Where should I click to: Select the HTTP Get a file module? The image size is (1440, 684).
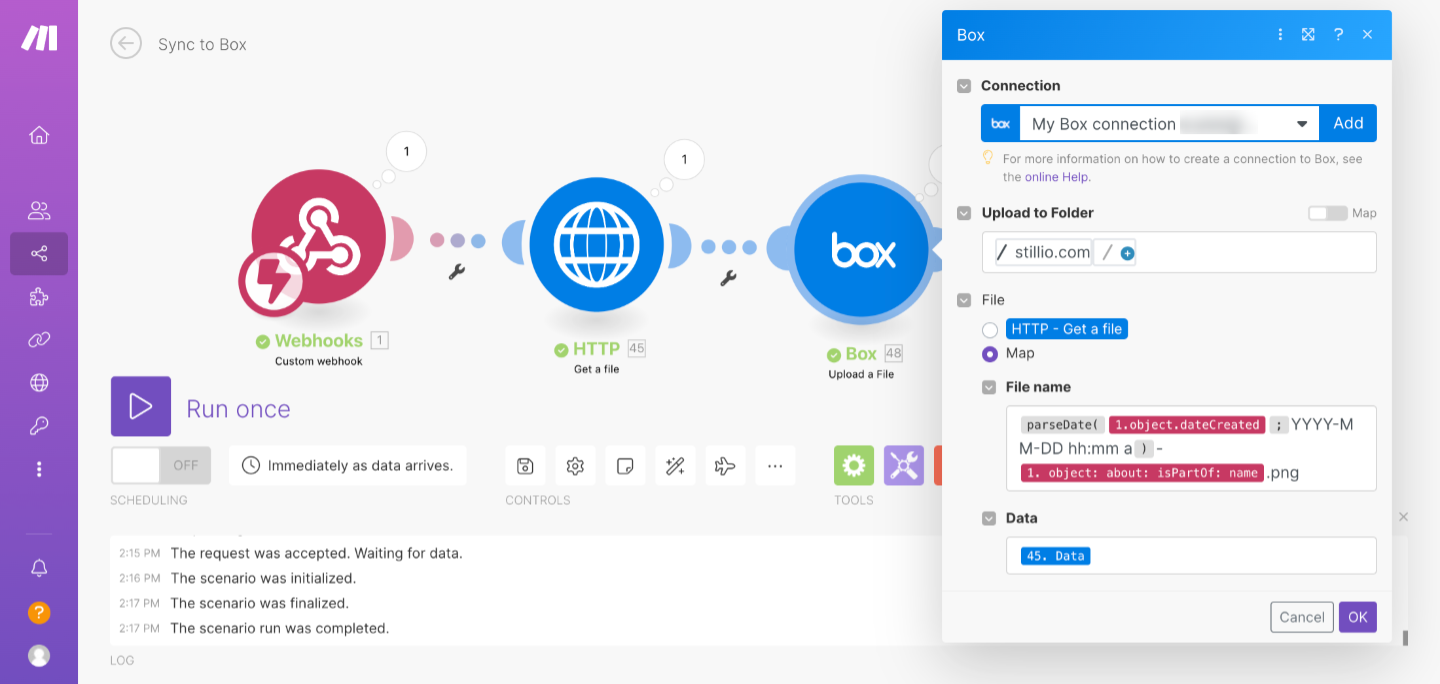[597, 243]
